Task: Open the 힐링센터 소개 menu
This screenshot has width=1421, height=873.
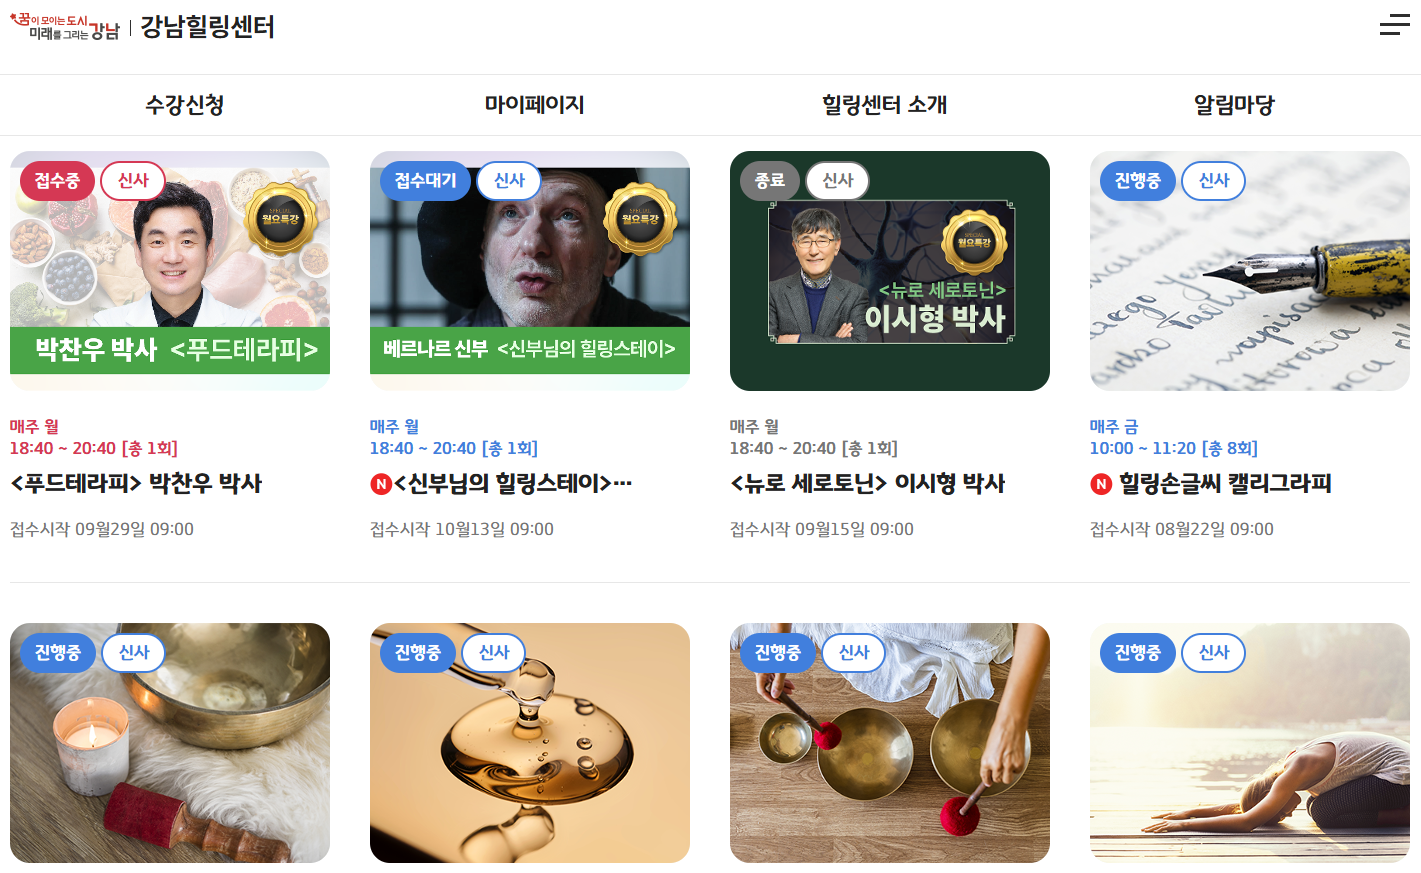Action: coord(885,105)
